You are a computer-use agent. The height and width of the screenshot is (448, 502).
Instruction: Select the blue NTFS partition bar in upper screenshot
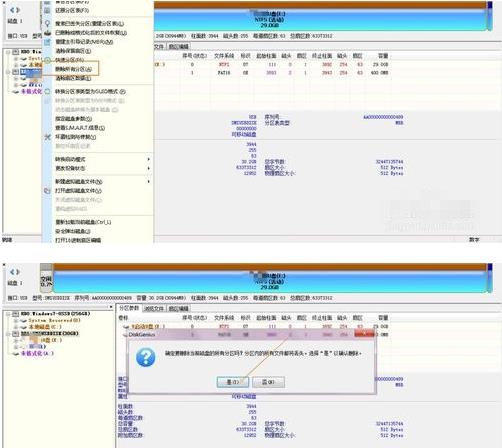point(320,19)
